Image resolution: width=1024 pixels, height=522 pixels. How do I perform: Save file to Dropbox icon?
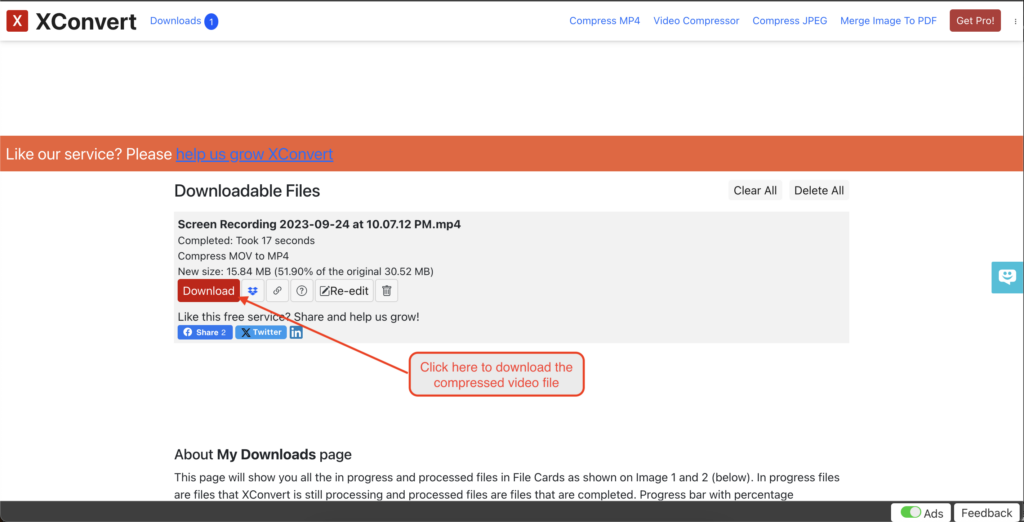point(253,291)
